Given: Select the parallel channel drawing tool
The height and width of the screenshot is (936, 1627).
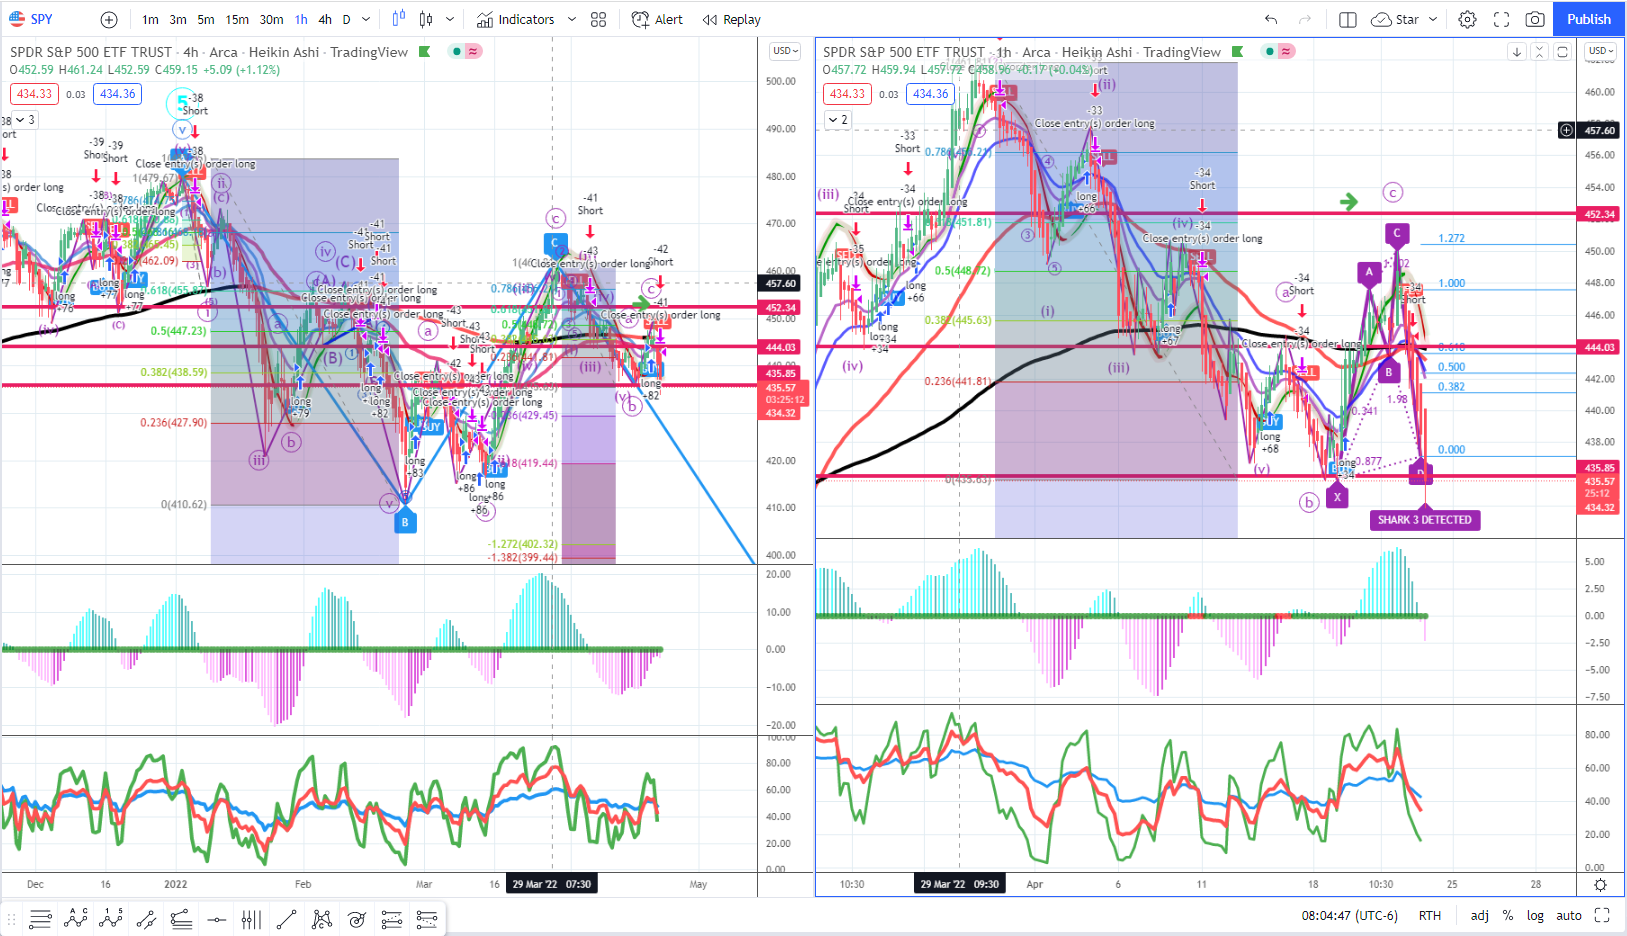Looking at the screenshot, I should [146, 918].
